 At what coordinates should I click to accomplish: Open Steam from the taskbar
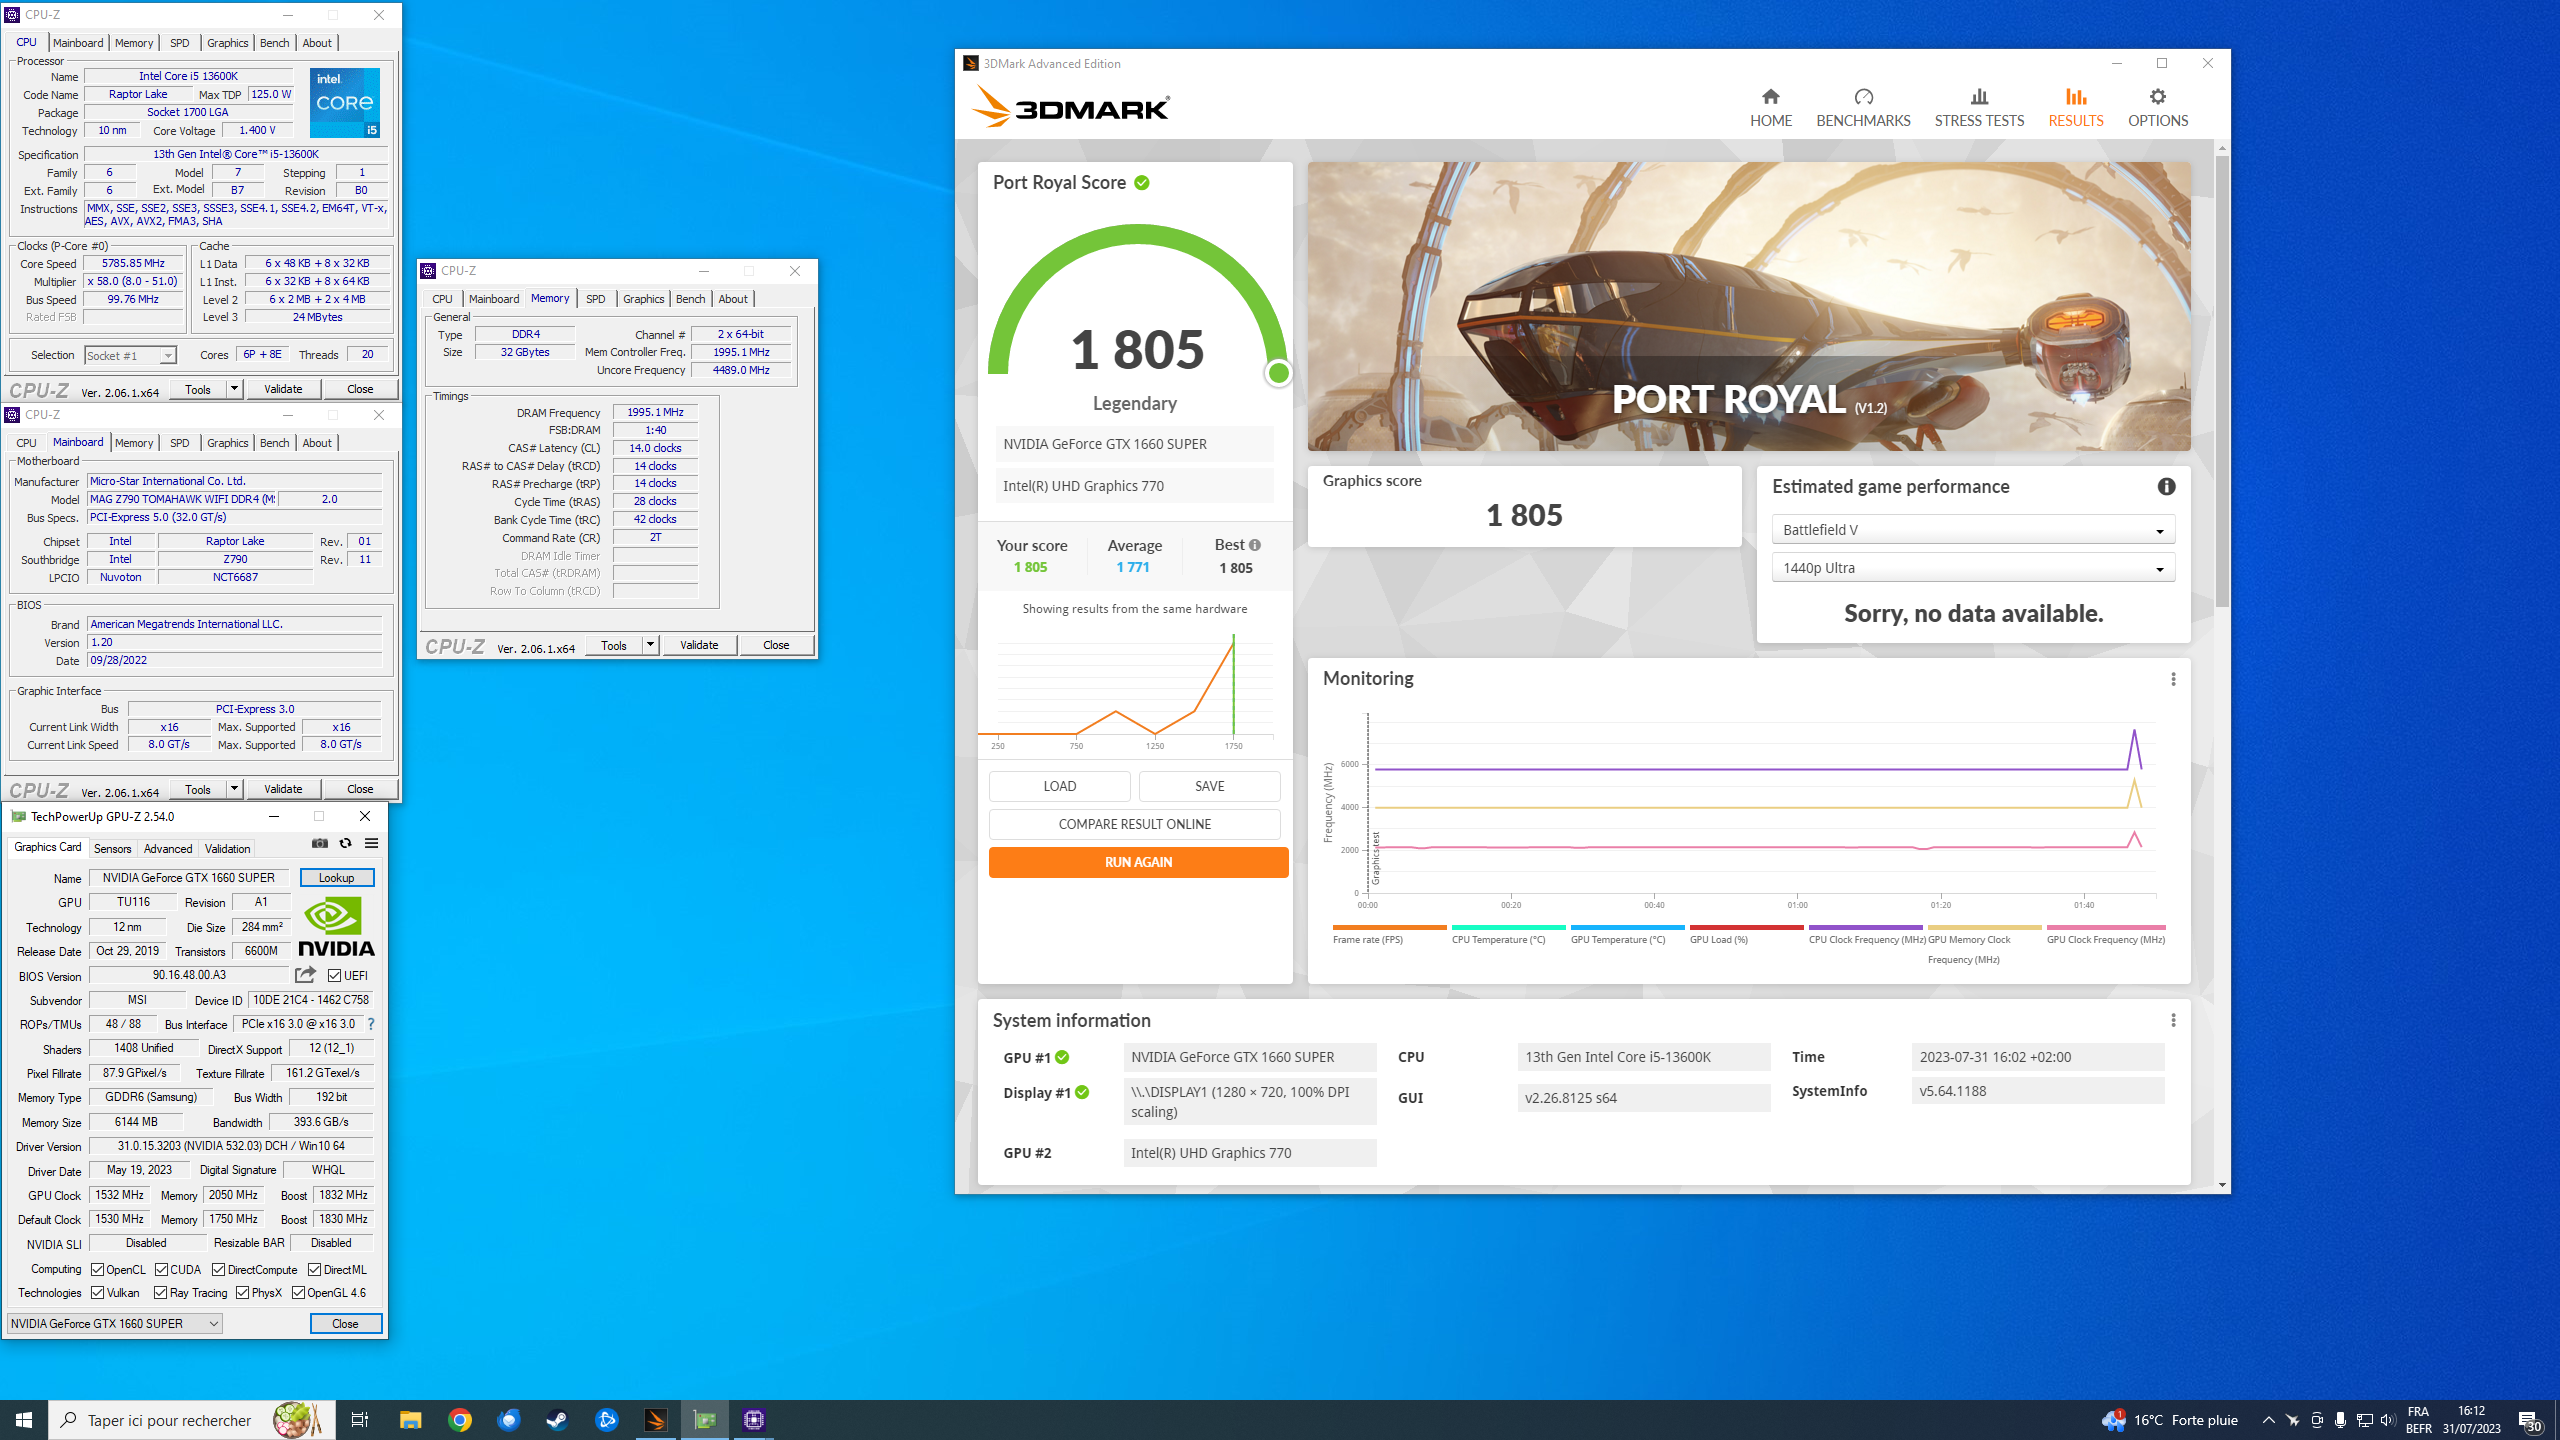pyautogui.click(x=557, y=1420)
